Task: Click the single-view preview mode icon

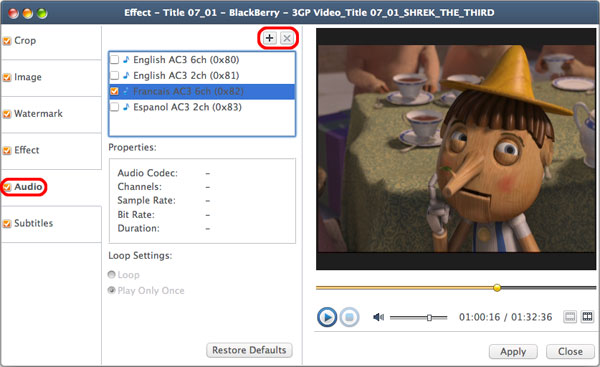Action: tap(570, 316)
